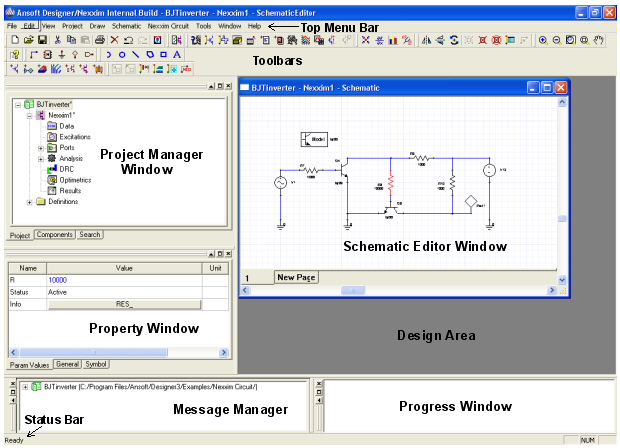620x448 pixels.
Task: Click the RES_ info button
Action: (x=124, y=304)
